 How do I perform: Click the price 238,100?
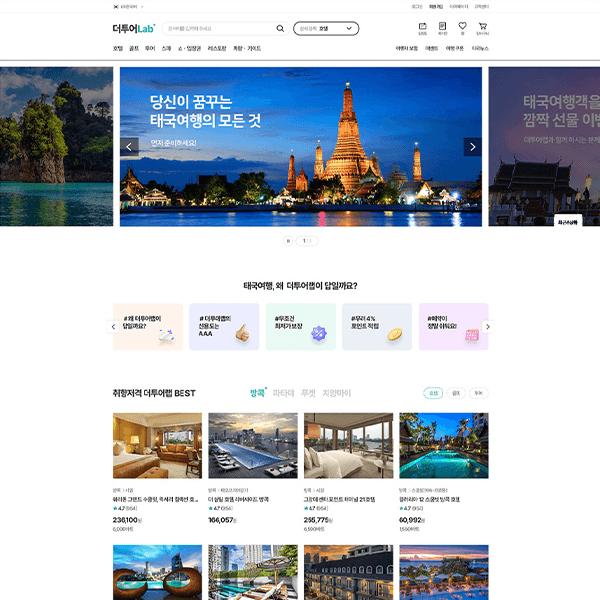(127, 520)
